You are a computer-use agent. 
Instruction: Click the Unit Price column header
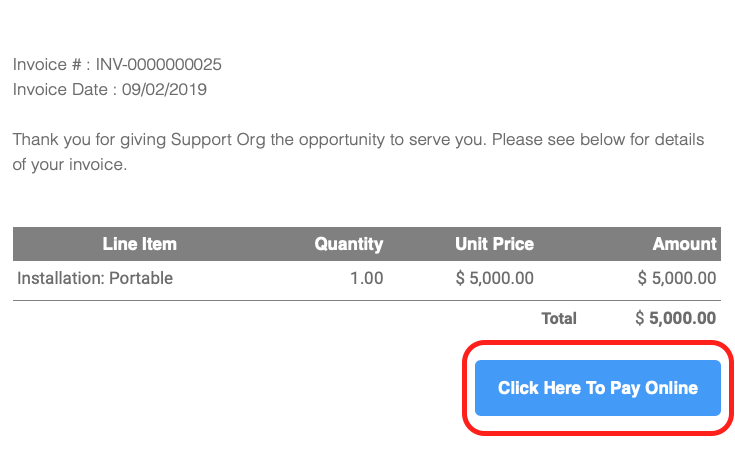coord(494,244)
